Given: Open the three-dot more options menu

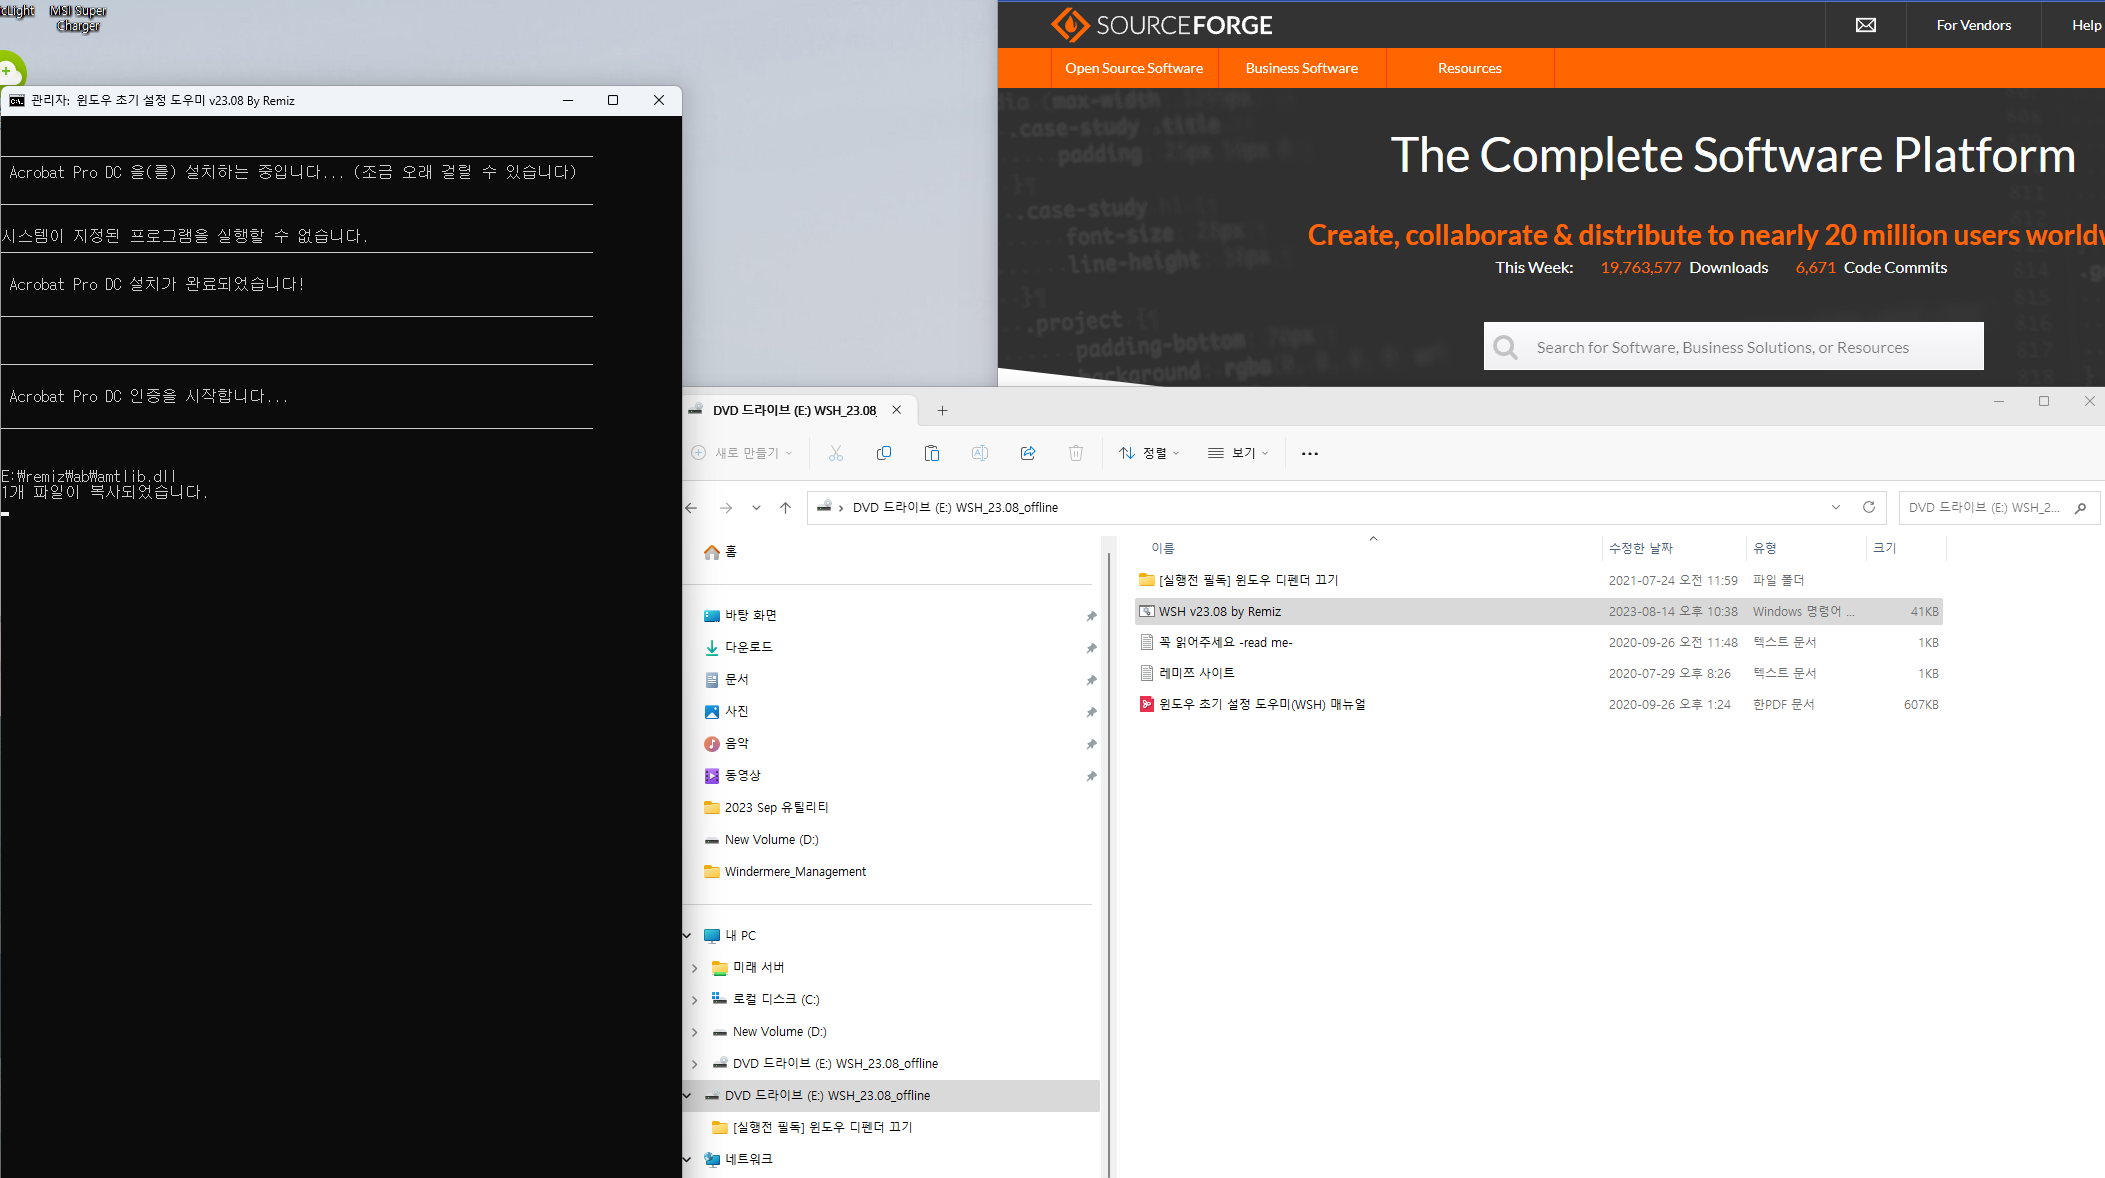Looking at the screenshot, I should pos(1310,453).
